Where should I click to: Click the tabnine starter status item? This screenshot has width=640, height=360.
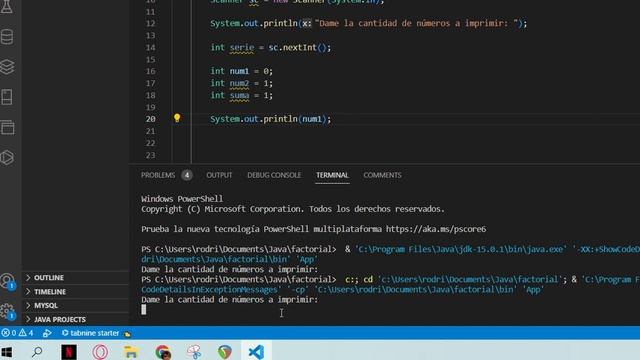90,333
